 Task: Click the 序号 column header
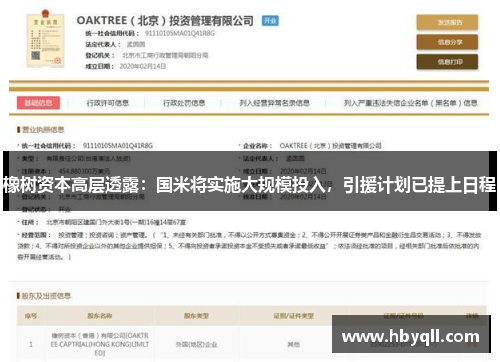(x=31, y=316)
